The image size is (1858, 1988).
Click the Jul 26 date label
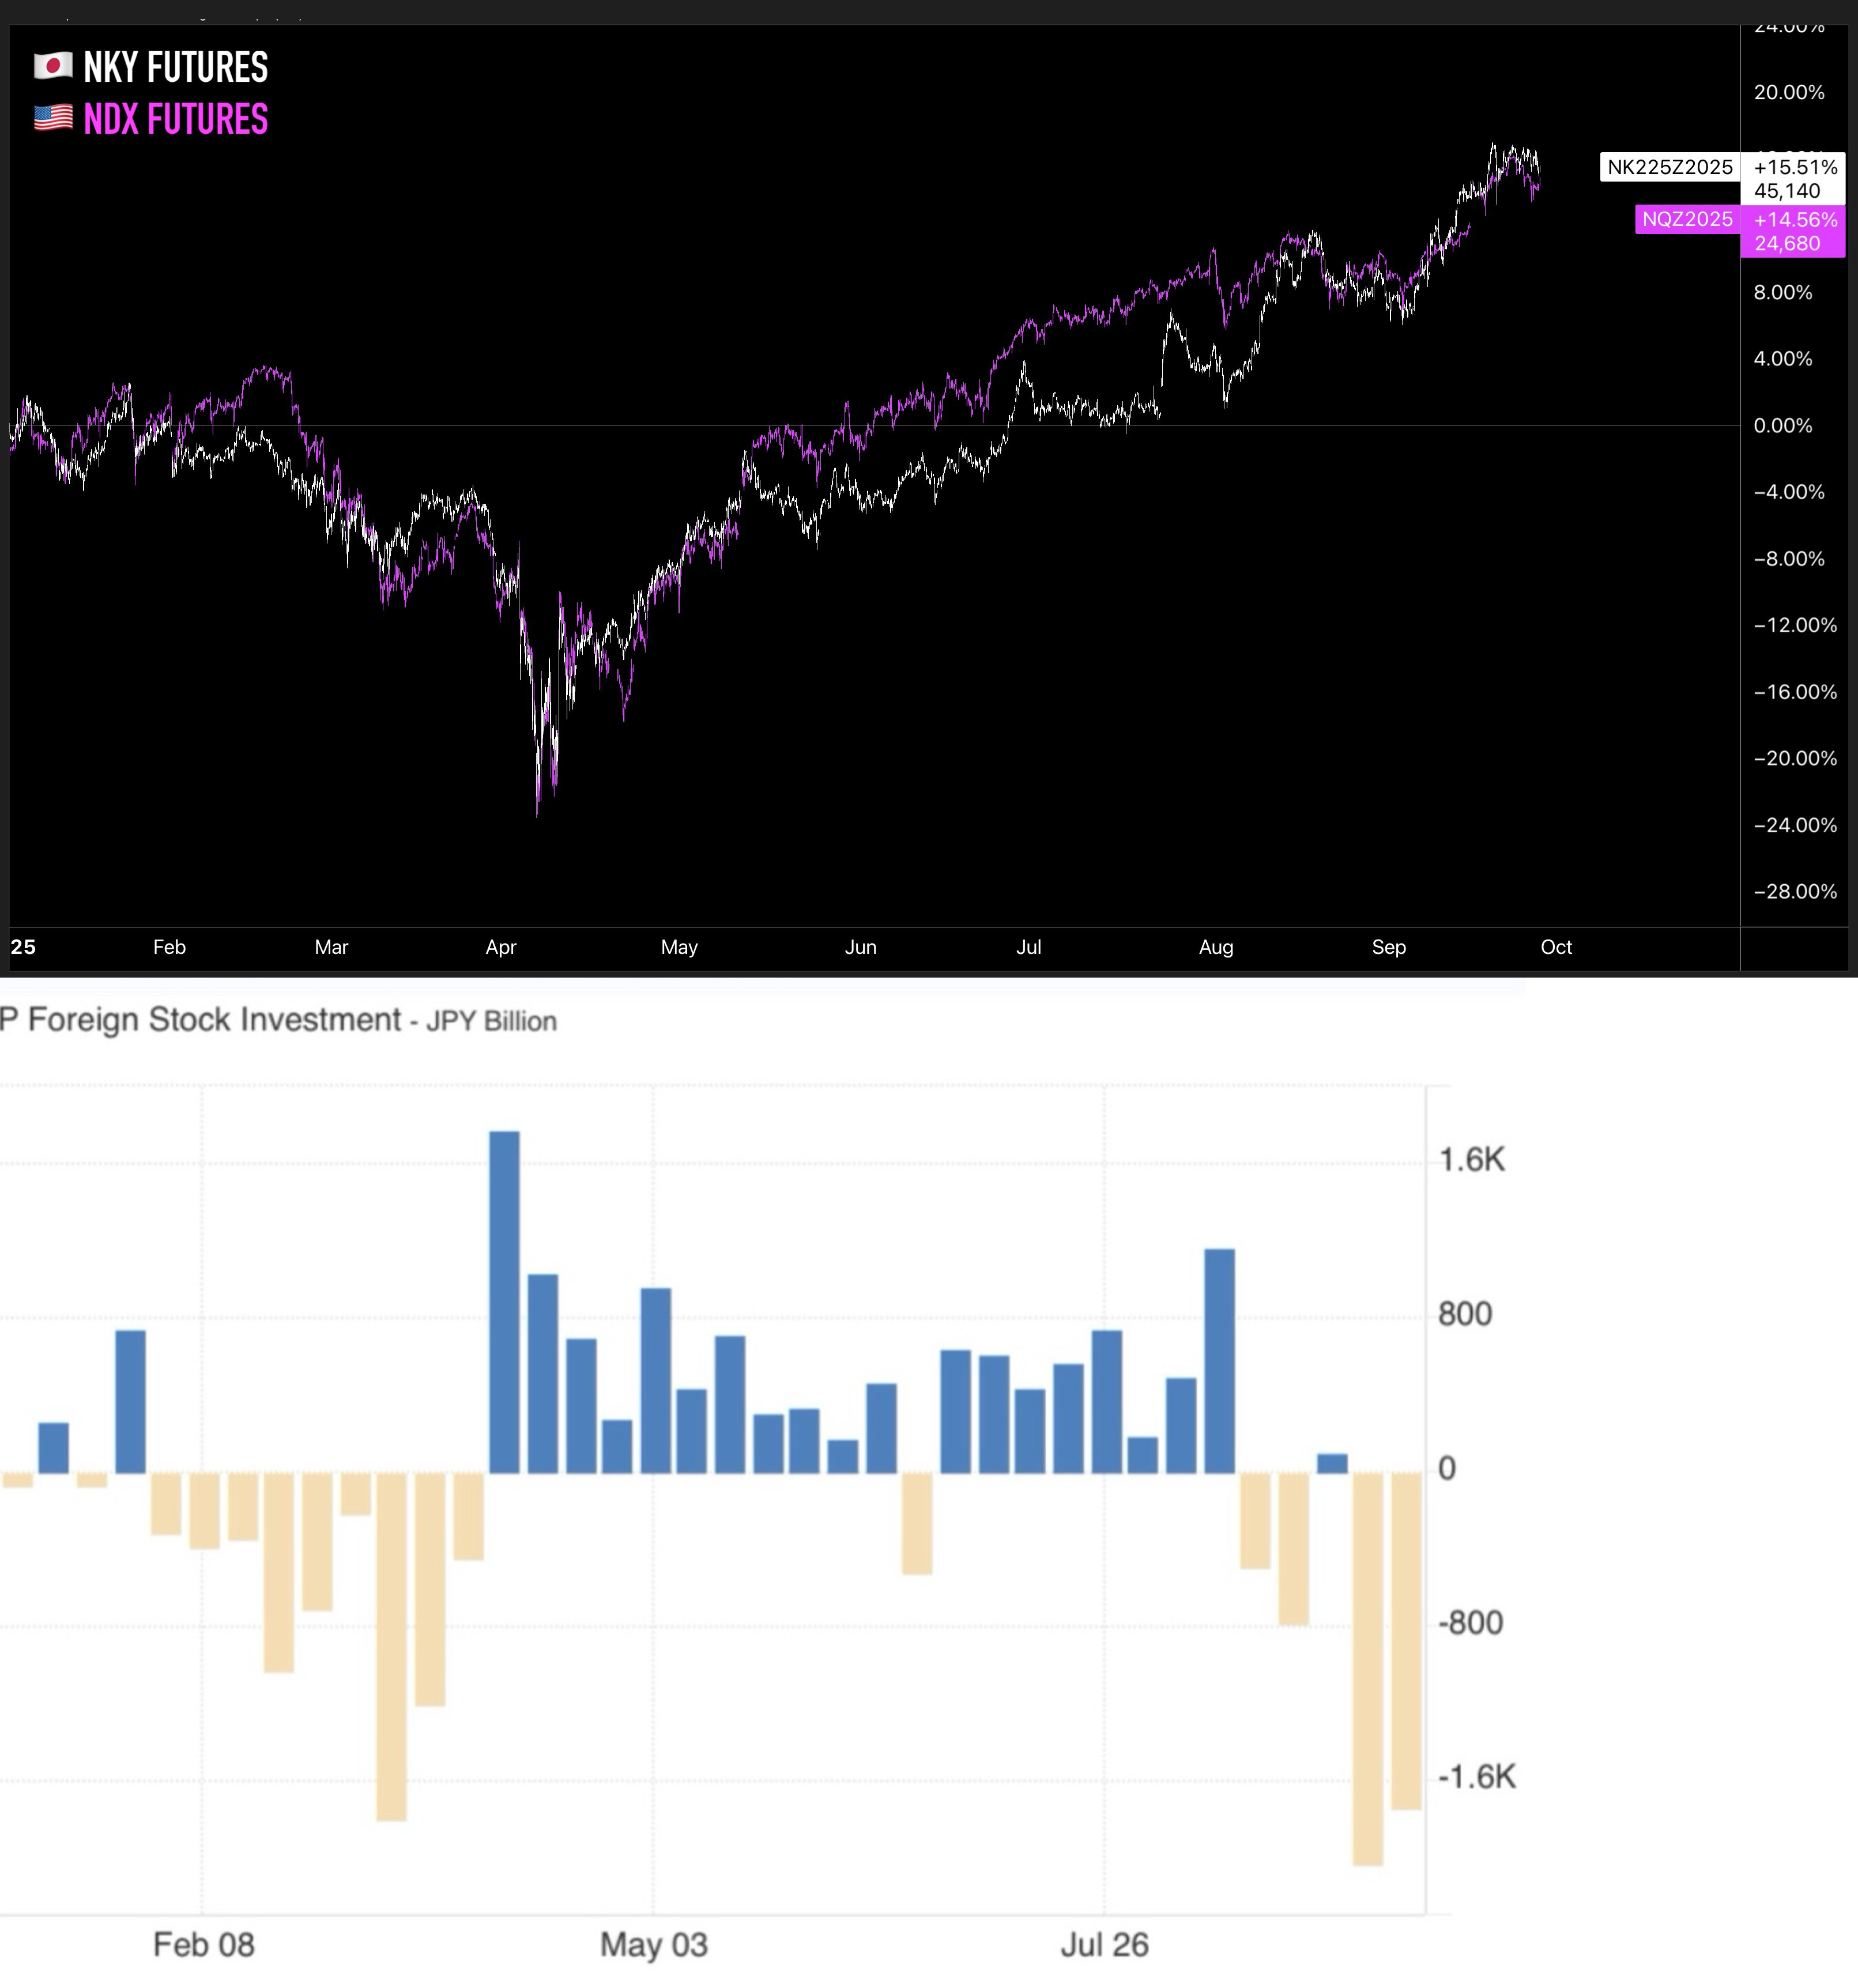click(1104, 1944)
